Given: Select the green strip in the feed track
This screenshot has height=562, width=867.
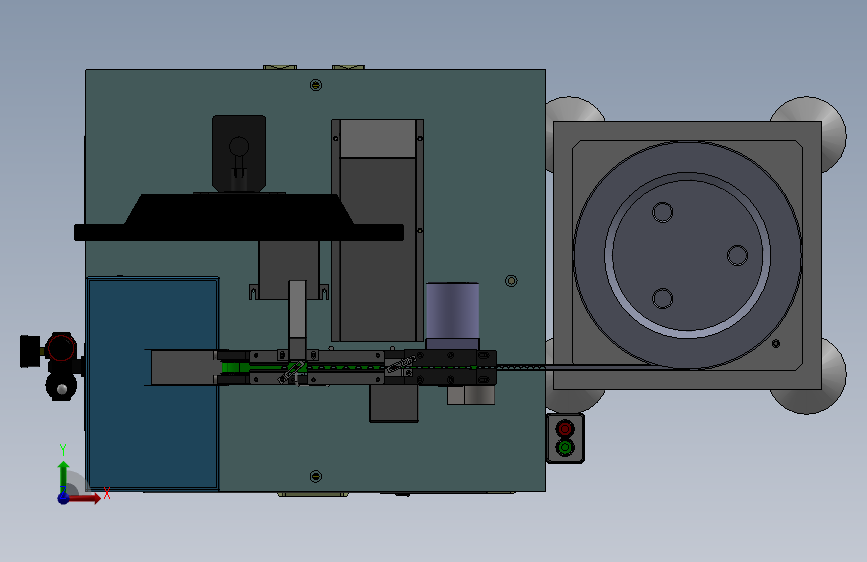Looking at the screenshot, I should (x=234, y=368).
